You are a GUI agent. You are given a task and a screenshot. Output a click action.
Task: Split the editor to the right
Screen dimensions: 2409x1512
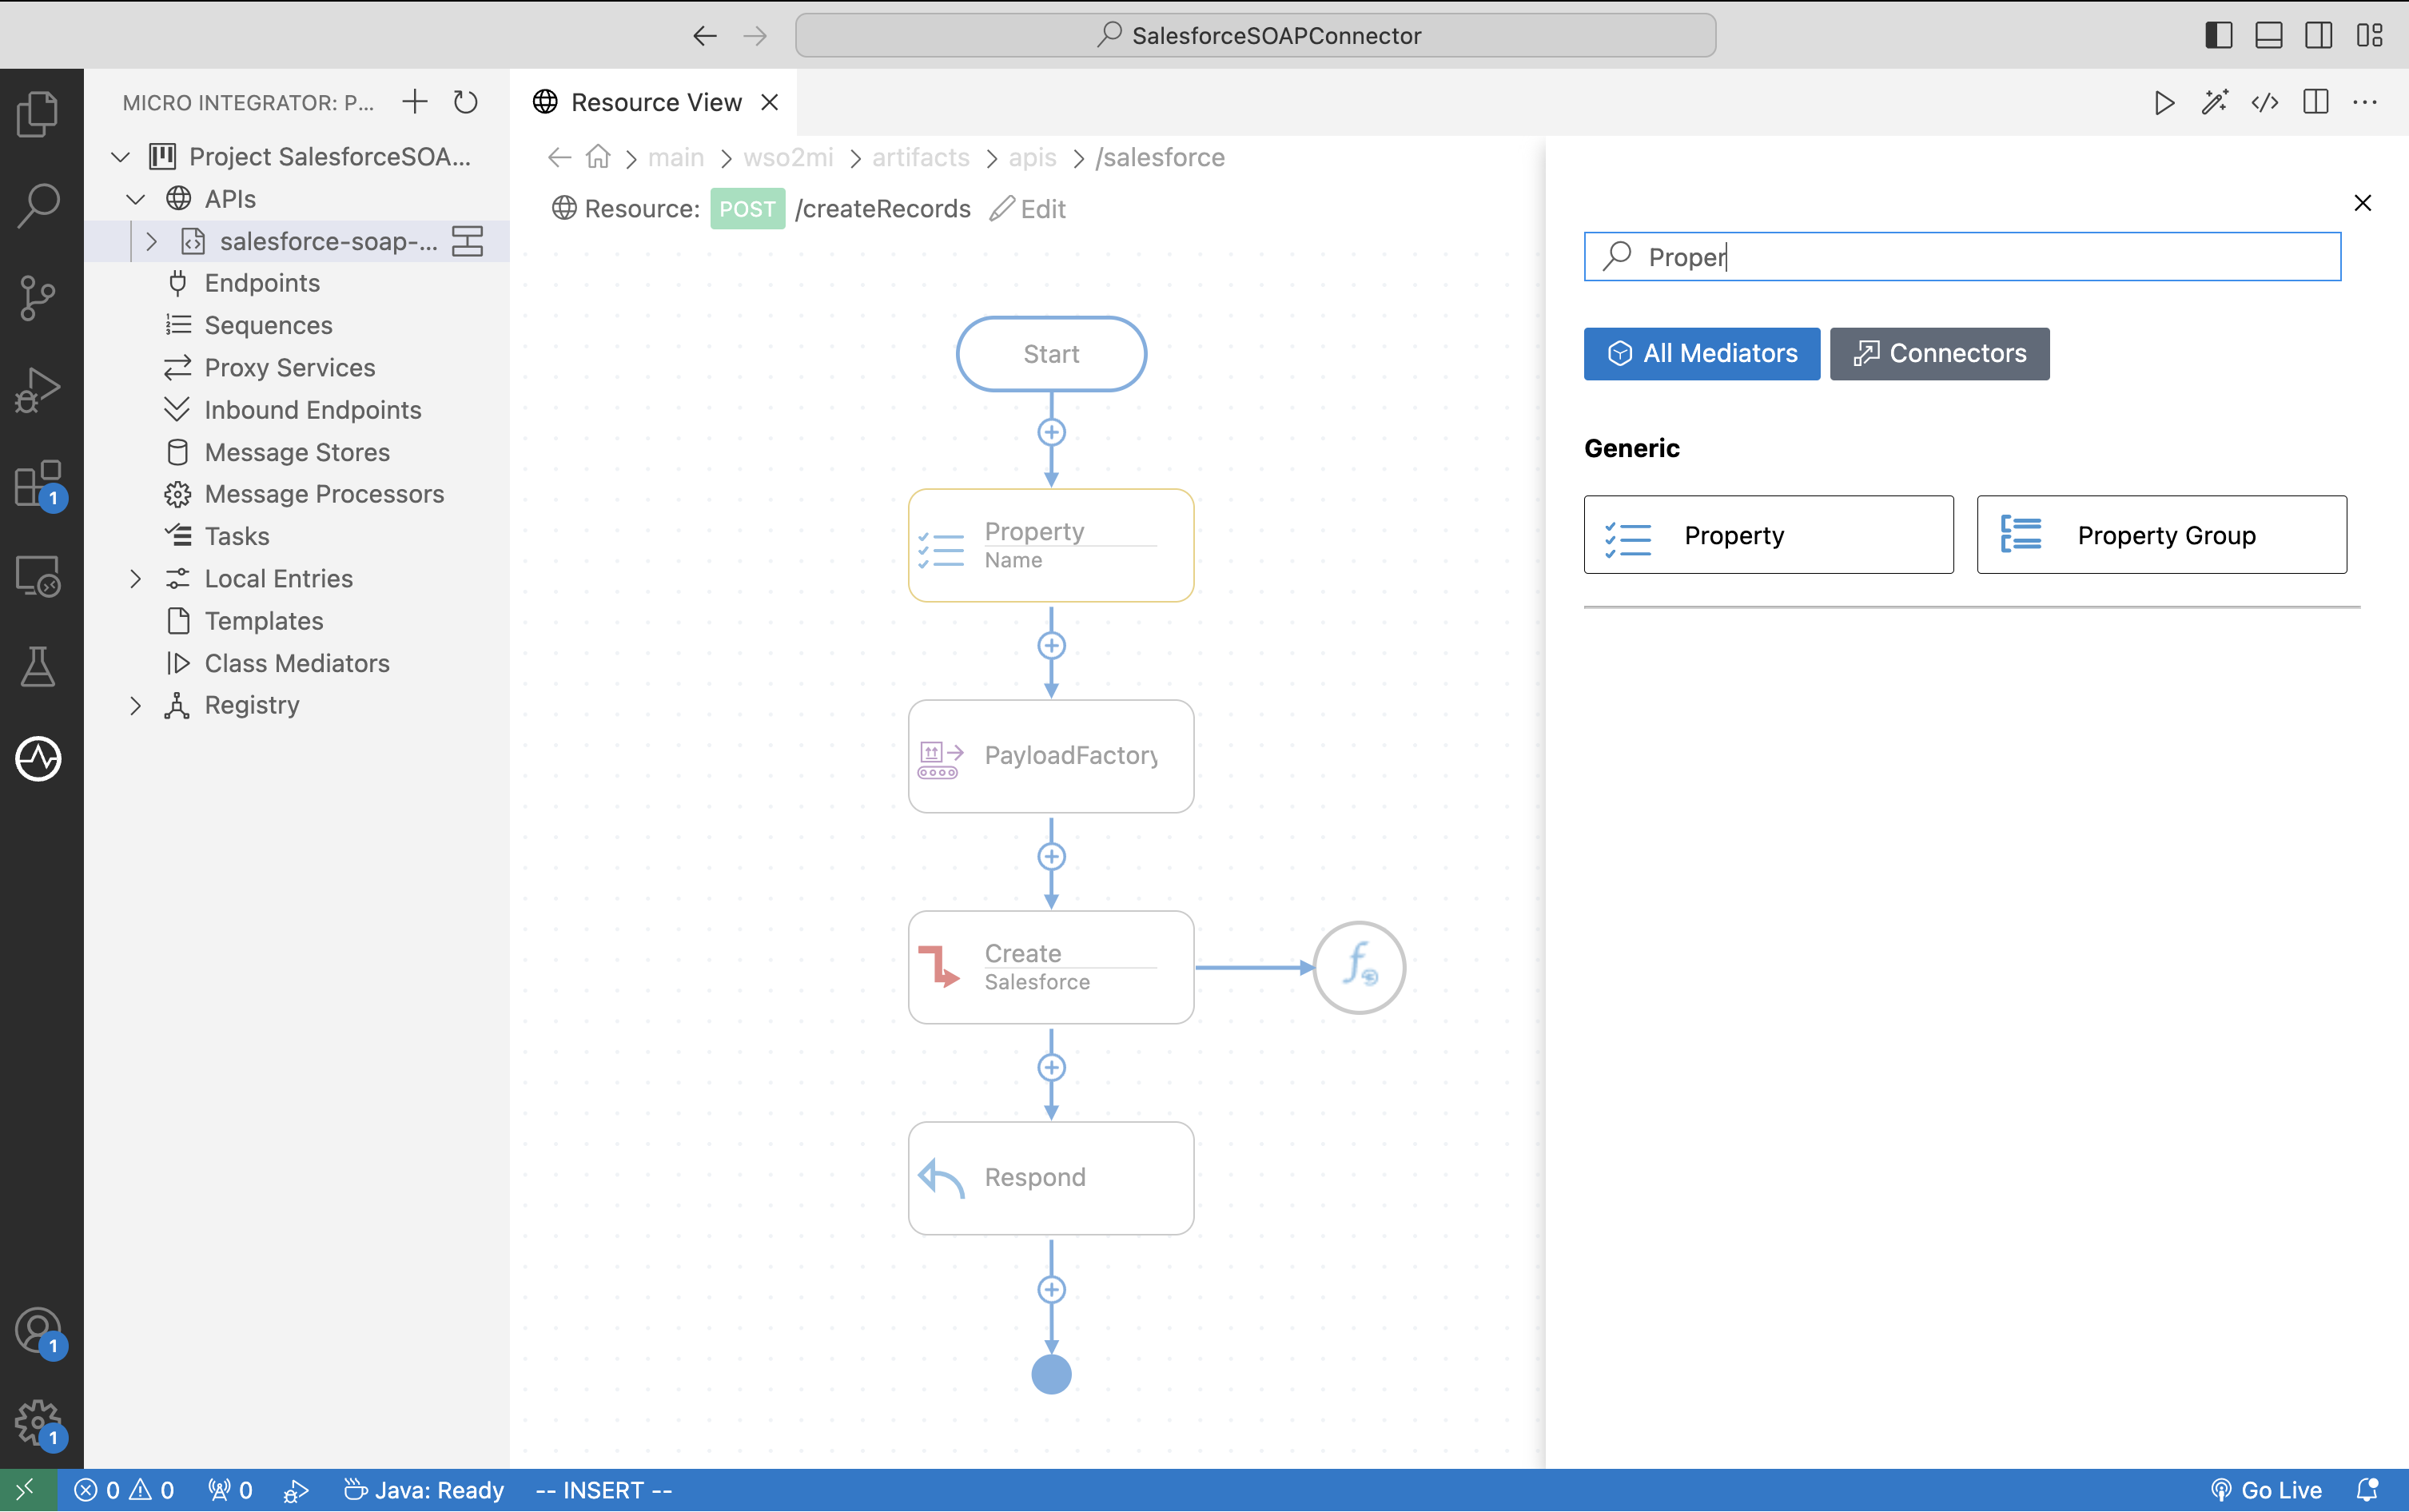point(2315,102)
